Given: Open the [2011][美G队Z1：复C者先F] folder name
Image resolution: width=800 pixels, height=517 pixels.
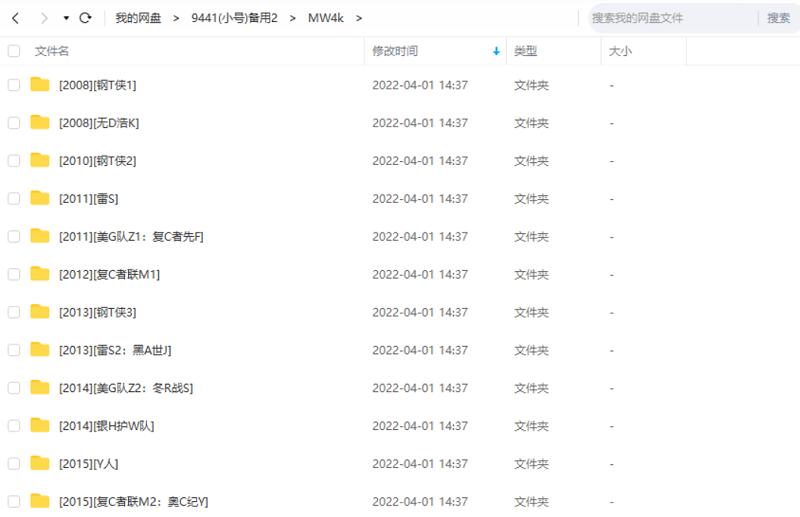Looking at the screenshot, I should tap(131, 236).
